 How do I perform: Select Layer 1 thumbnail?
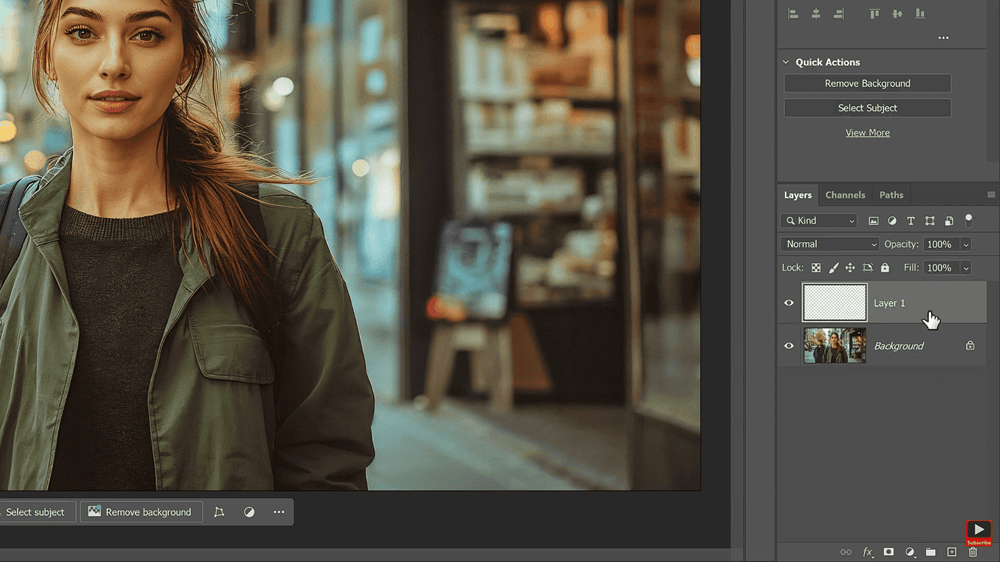click(x=834, y=302)
